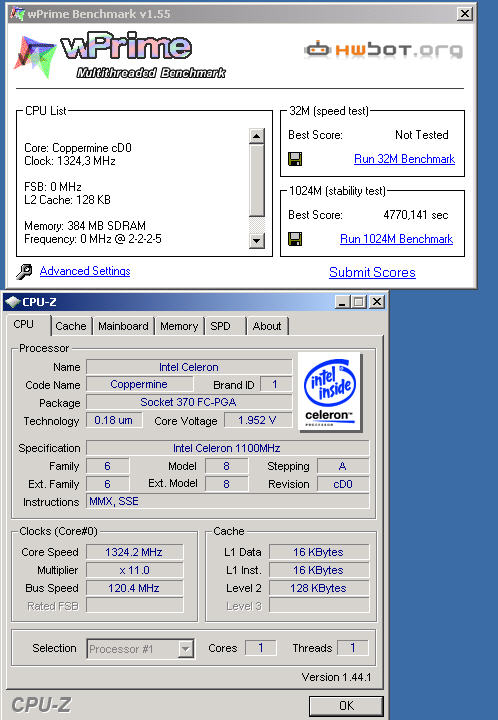
Task: Open the Processor #1 selection dropdown
Action: point(185,649)
